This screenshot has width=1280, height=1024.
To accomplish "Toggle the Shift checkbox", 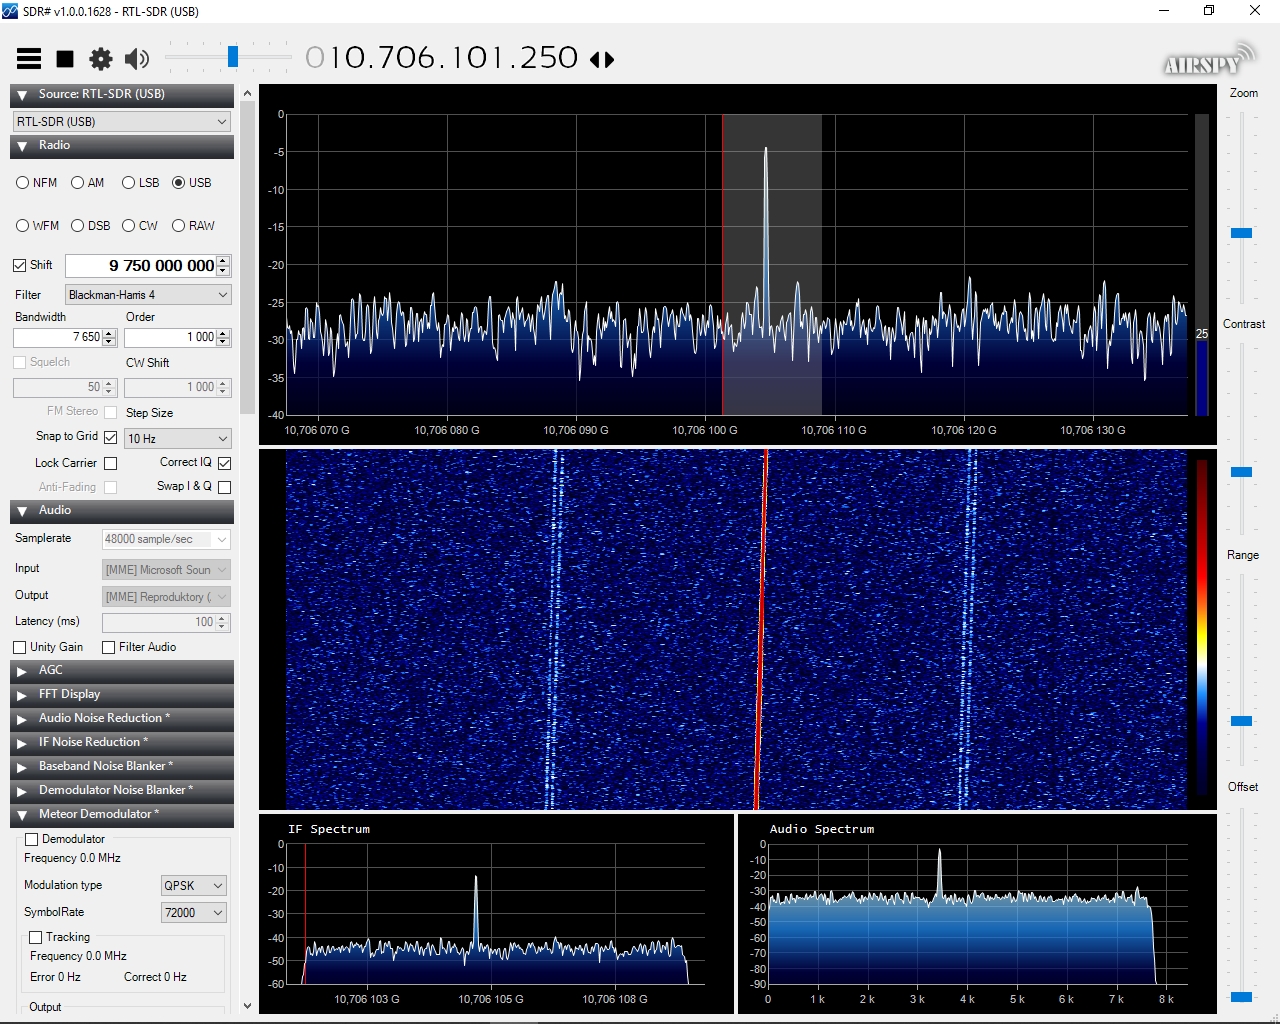I will 20,265.
